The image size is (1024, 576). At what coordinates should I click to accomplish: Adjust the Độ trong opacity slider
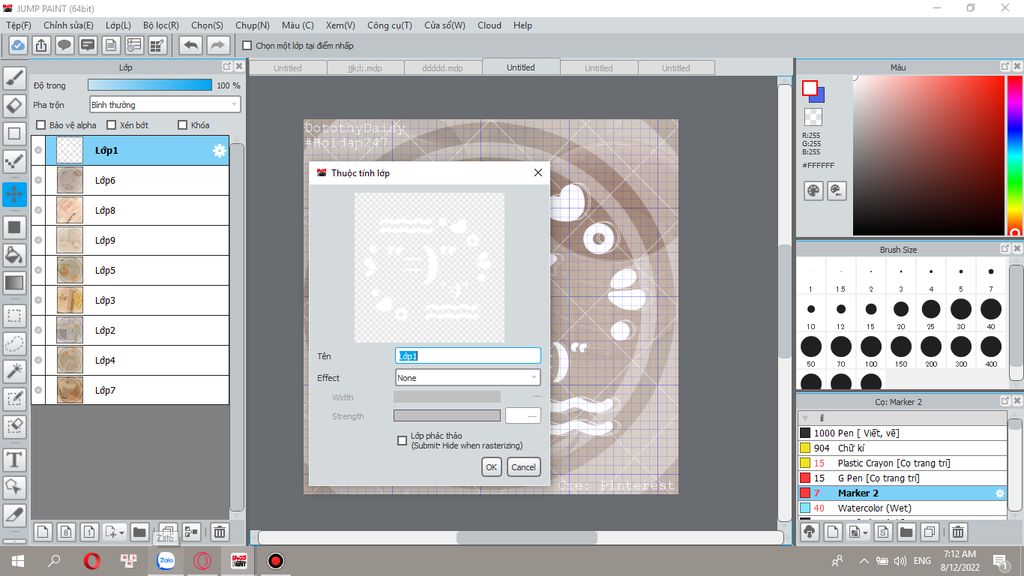pyautogui.click(x=150, y=85)
